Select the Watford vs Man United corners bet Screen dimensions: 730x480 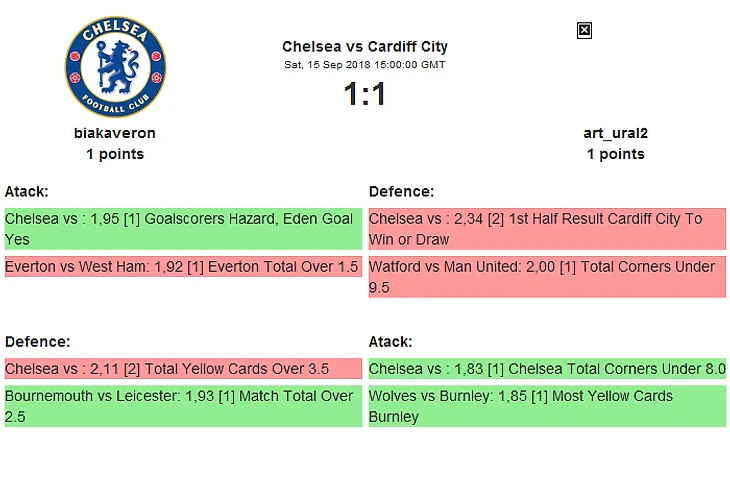[546, 277]
